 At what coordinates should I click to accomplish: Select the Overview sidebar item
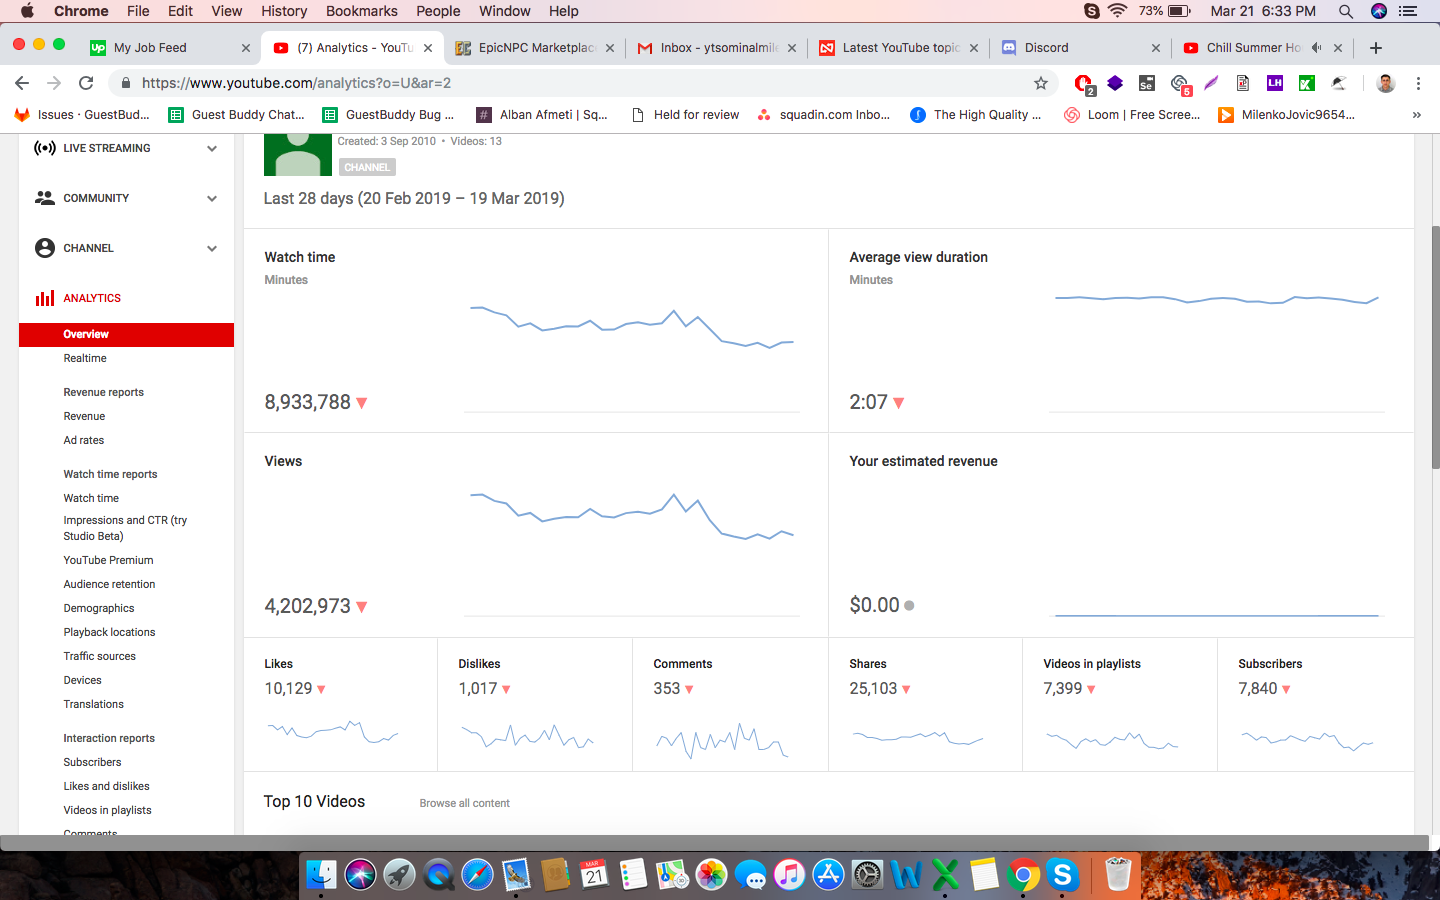126,334
